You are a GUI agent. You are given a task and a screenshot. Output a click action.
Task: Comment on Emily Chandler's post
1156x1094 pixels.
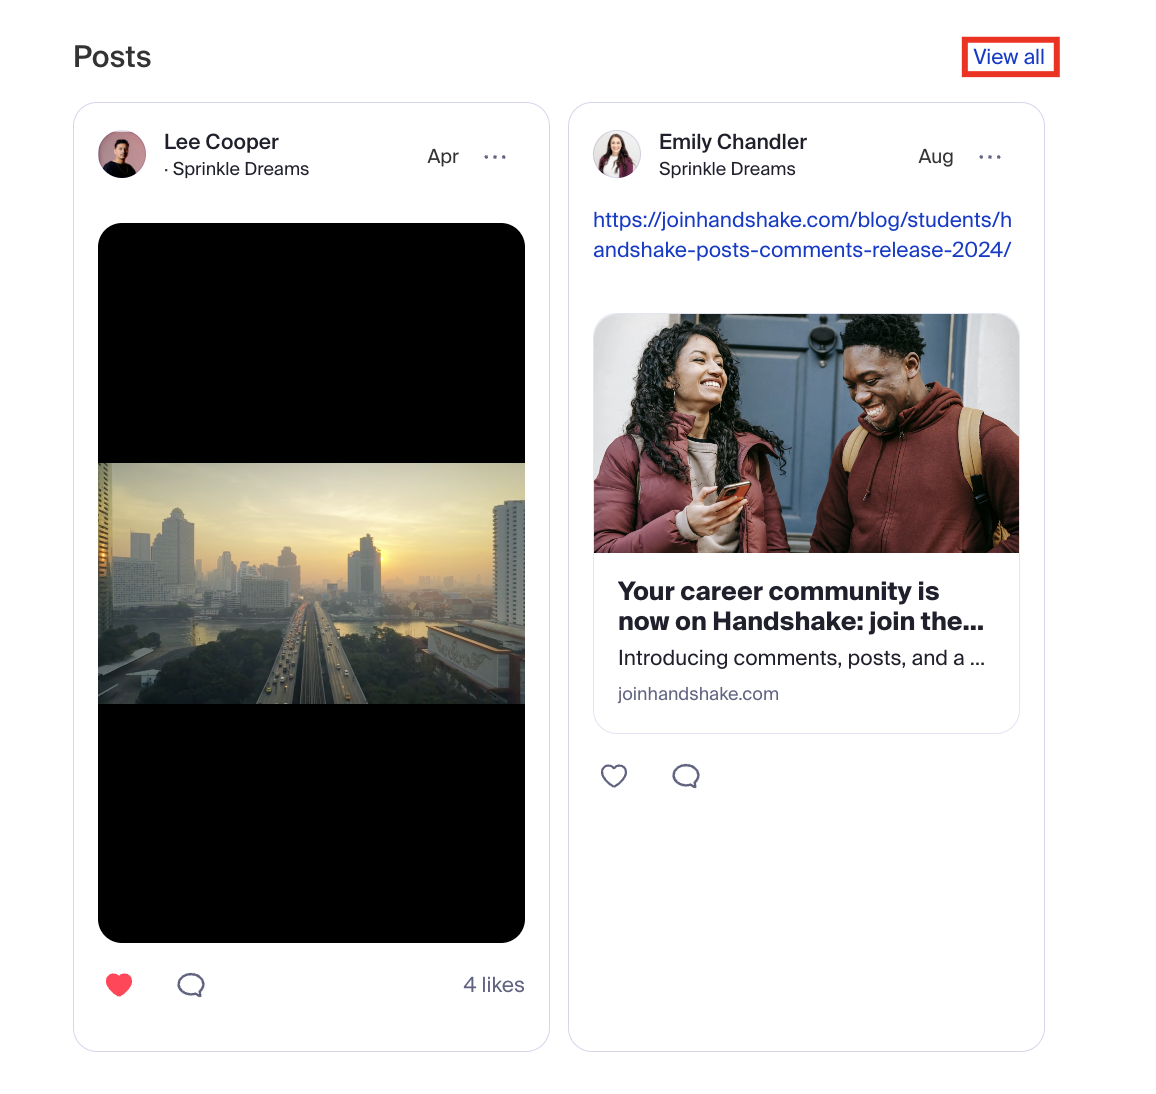tap(686, 776)
